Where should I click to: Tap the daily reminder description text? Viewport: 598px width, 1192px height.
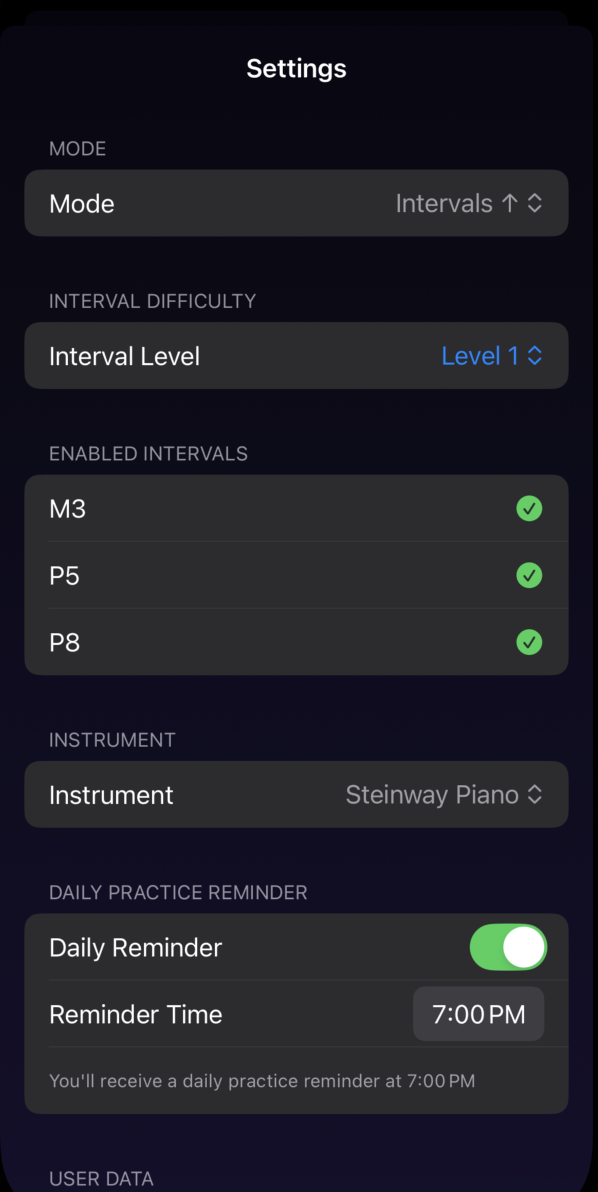point(262,1080)
